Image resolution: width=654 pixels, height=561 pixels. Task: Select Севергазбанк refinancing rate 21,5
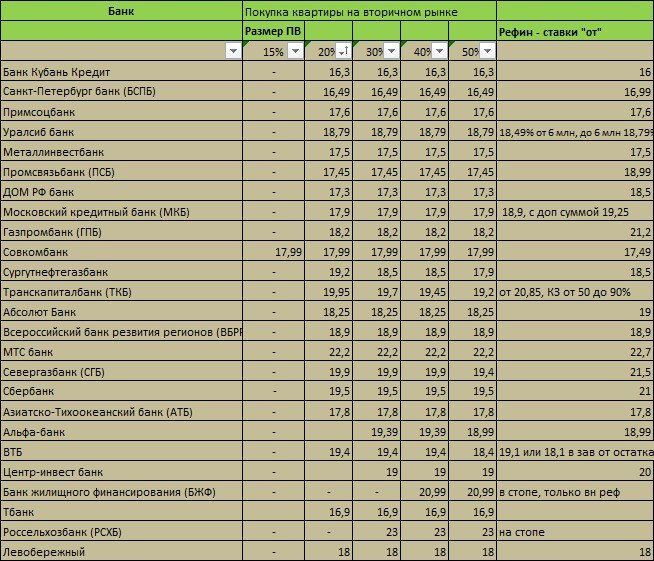tap(575, 372)
